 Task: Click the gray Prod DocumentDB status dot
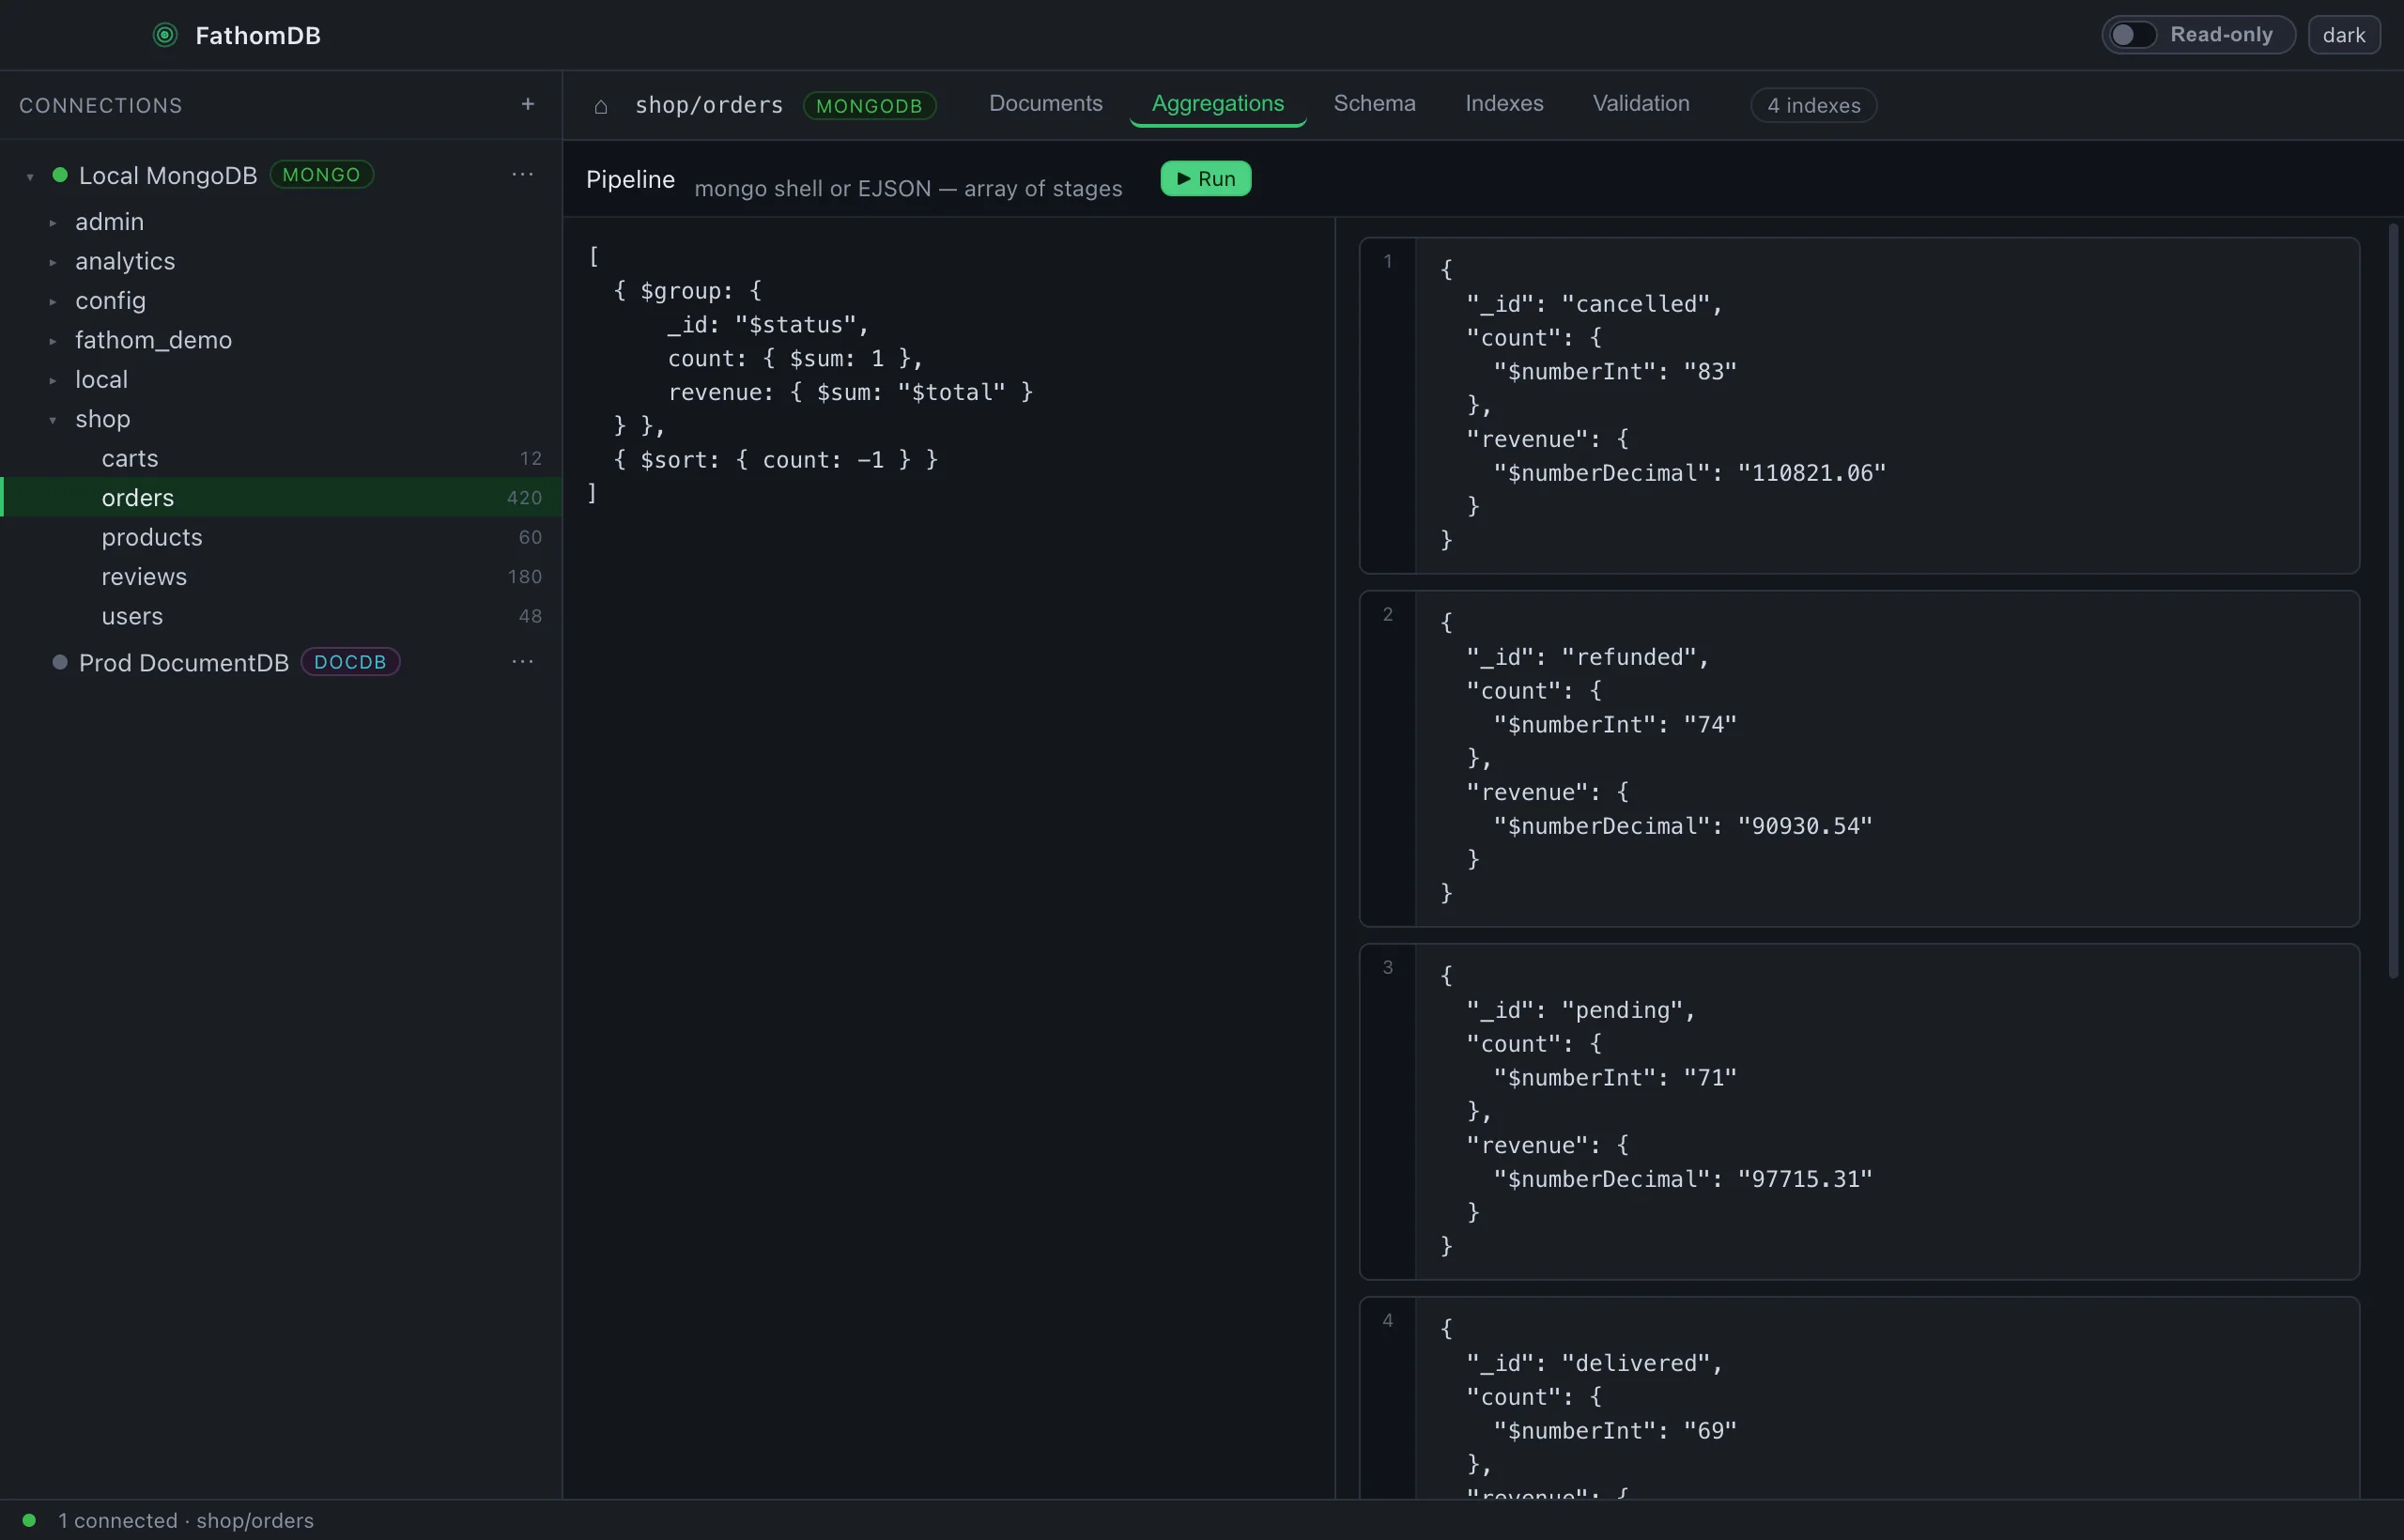click(60, 662)
